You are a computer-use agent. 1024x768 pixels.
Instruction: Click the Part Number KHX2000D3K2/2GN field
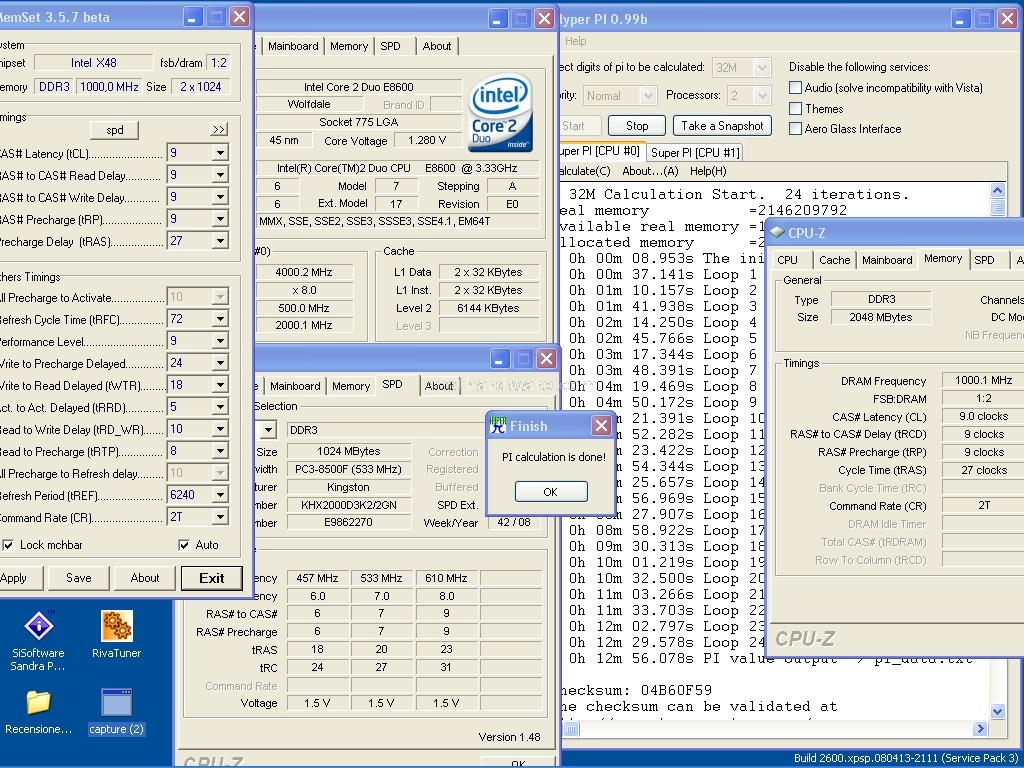click(349, 505)
